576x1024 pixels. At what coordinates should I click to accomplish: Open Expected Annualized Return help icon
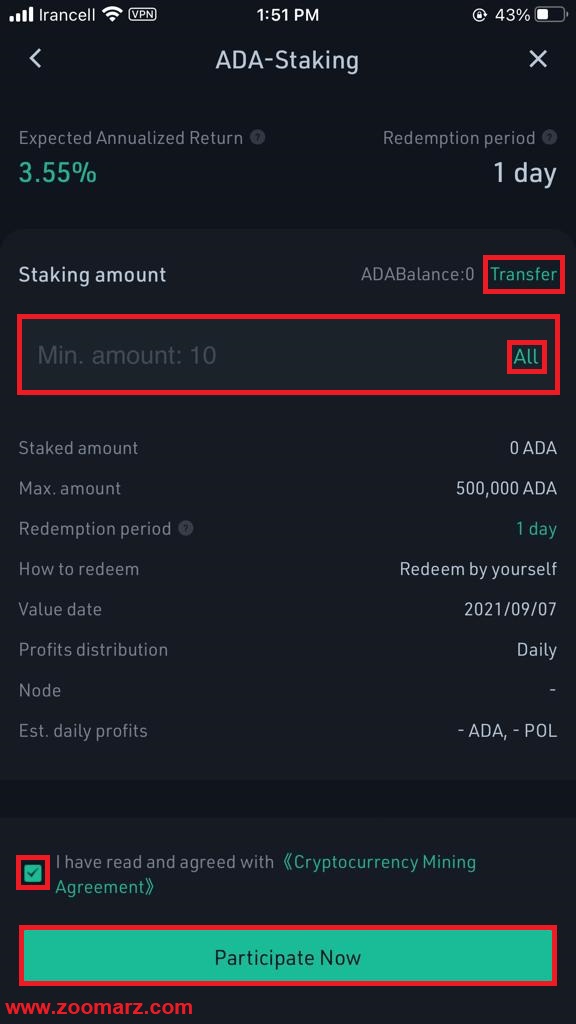pyautogui.click(x=259, y=138)
